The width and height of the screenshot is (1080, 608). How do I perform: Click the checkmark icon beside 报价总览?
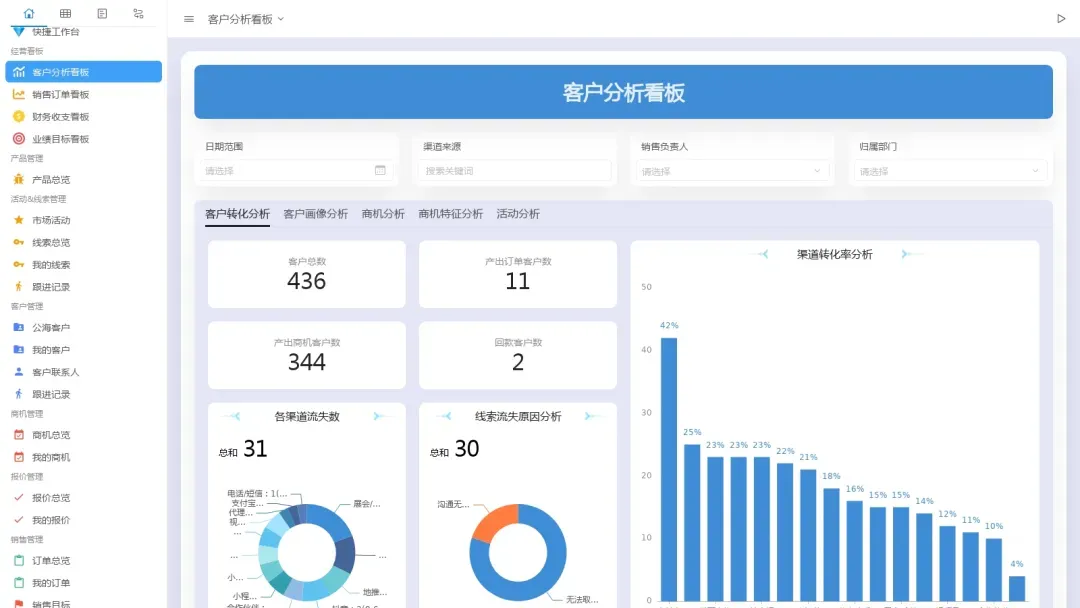pyautogui.click(x=19, y=497)
